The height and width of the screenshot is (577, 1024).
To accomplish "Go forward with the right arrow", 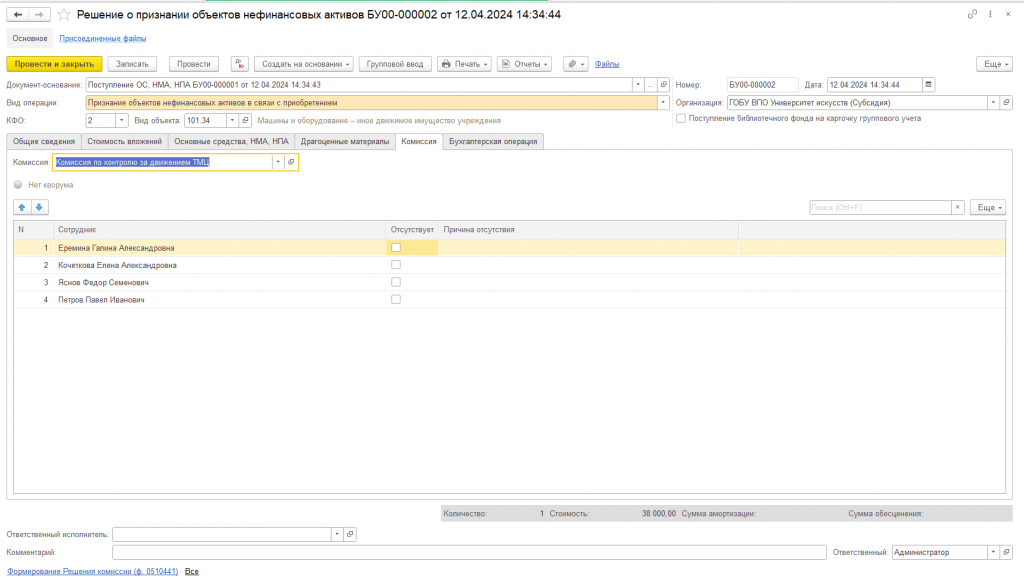I will coord(39,14).
